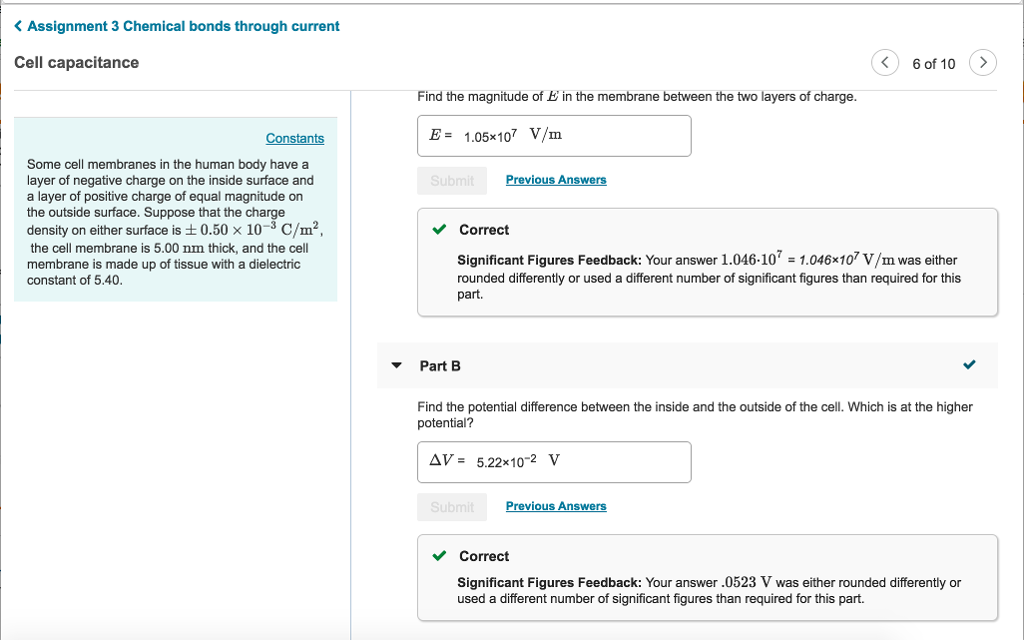Click the green checkmark in potential difference feedback
The height and width of the screenshot is (640, 1024).
point(440,556)
